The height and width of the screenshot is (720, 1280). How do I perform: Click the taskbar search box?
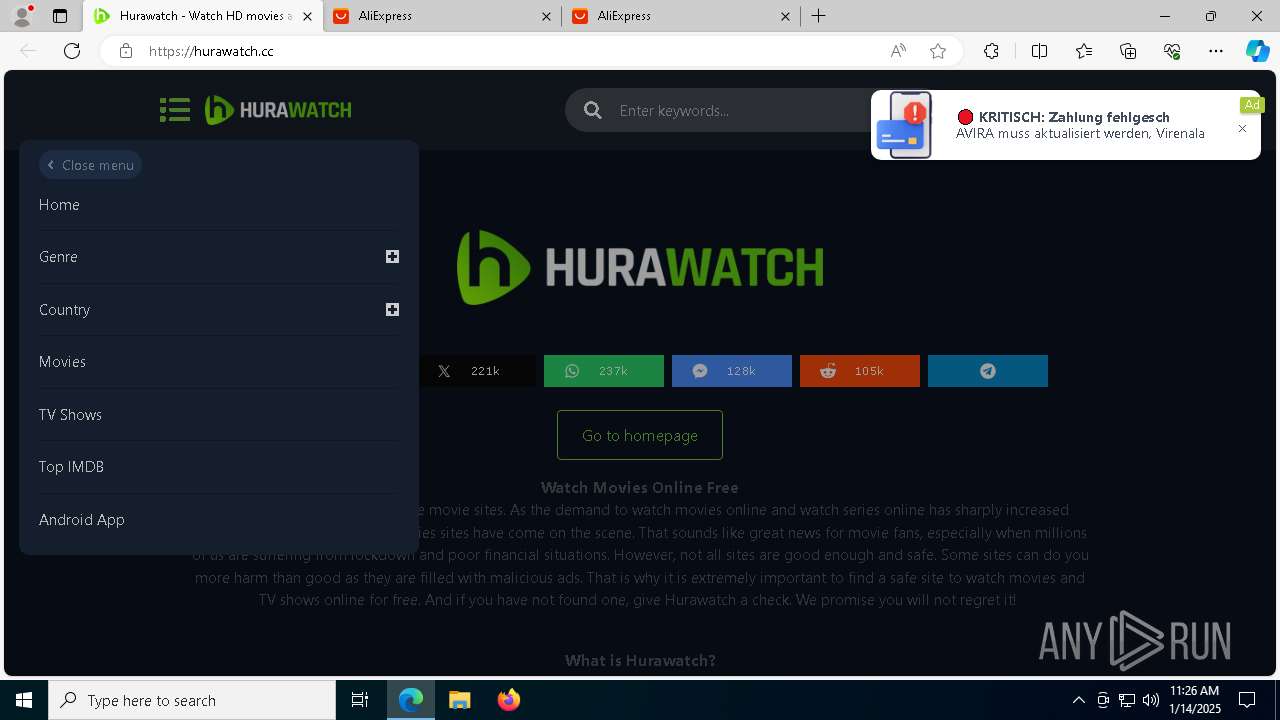point(192,700)
